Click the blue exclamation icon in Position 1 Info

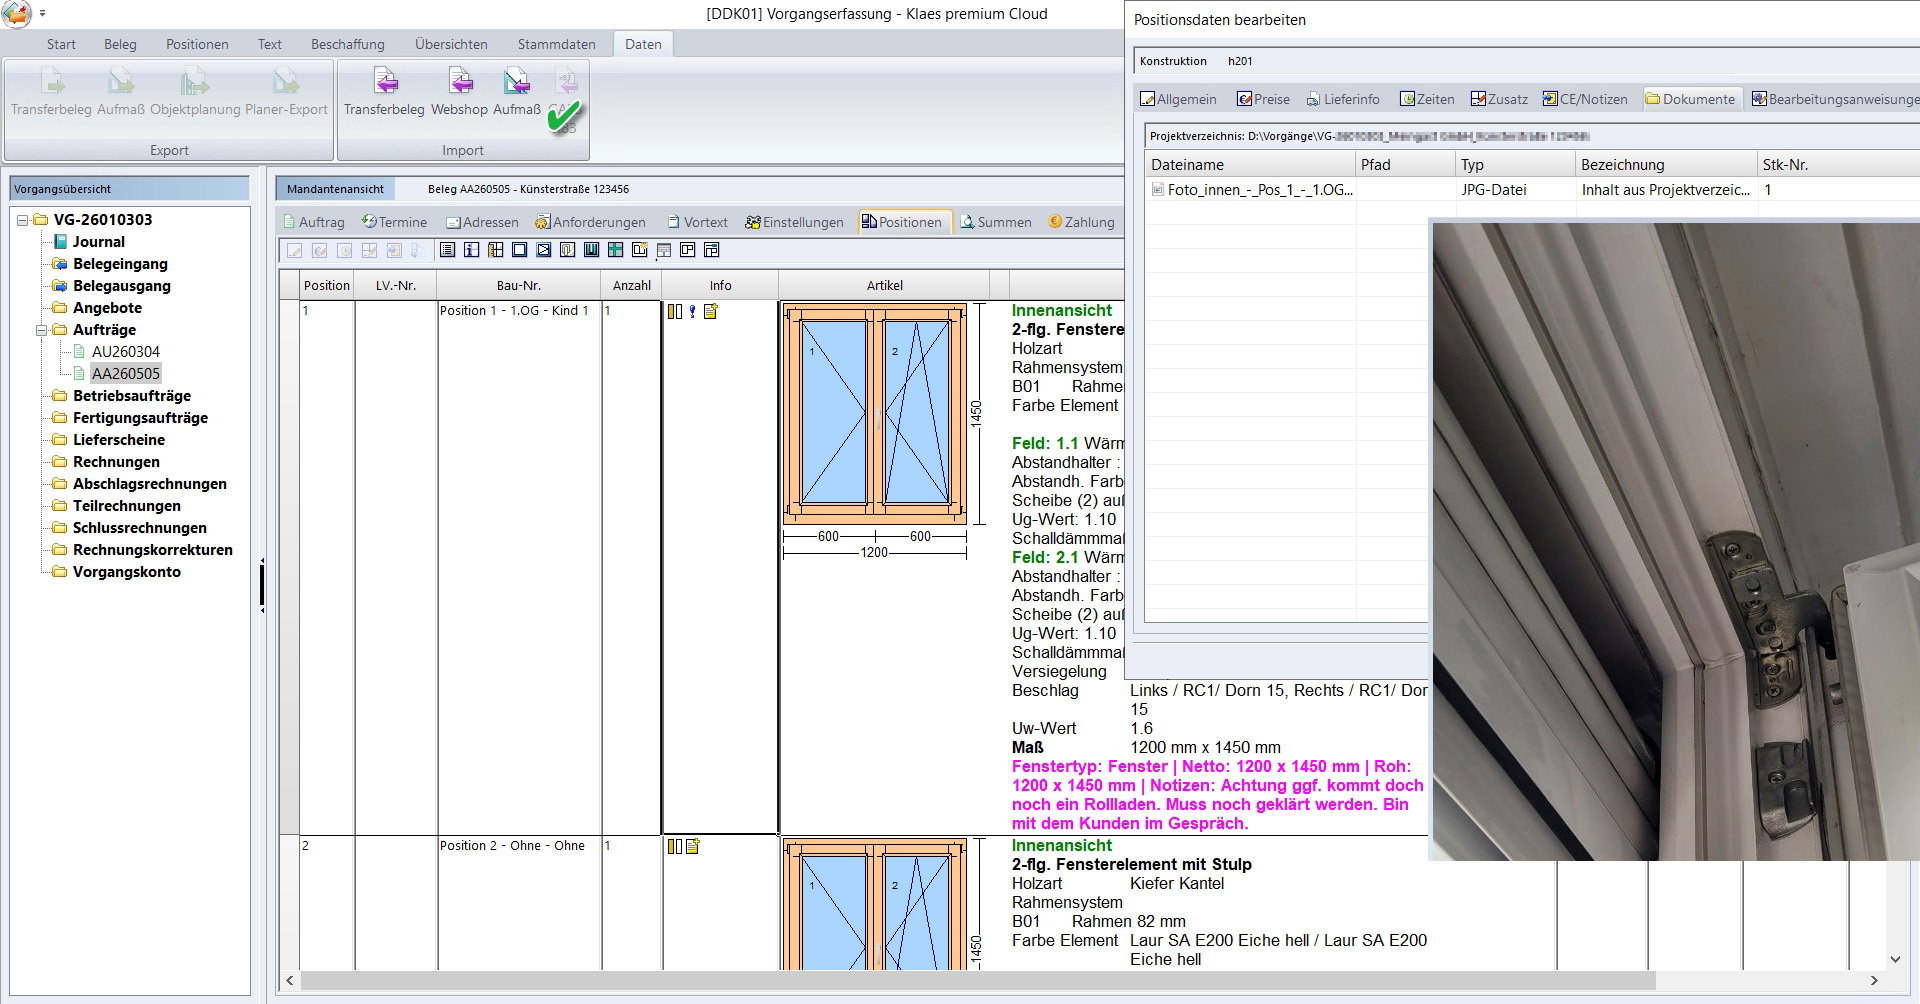692,312
